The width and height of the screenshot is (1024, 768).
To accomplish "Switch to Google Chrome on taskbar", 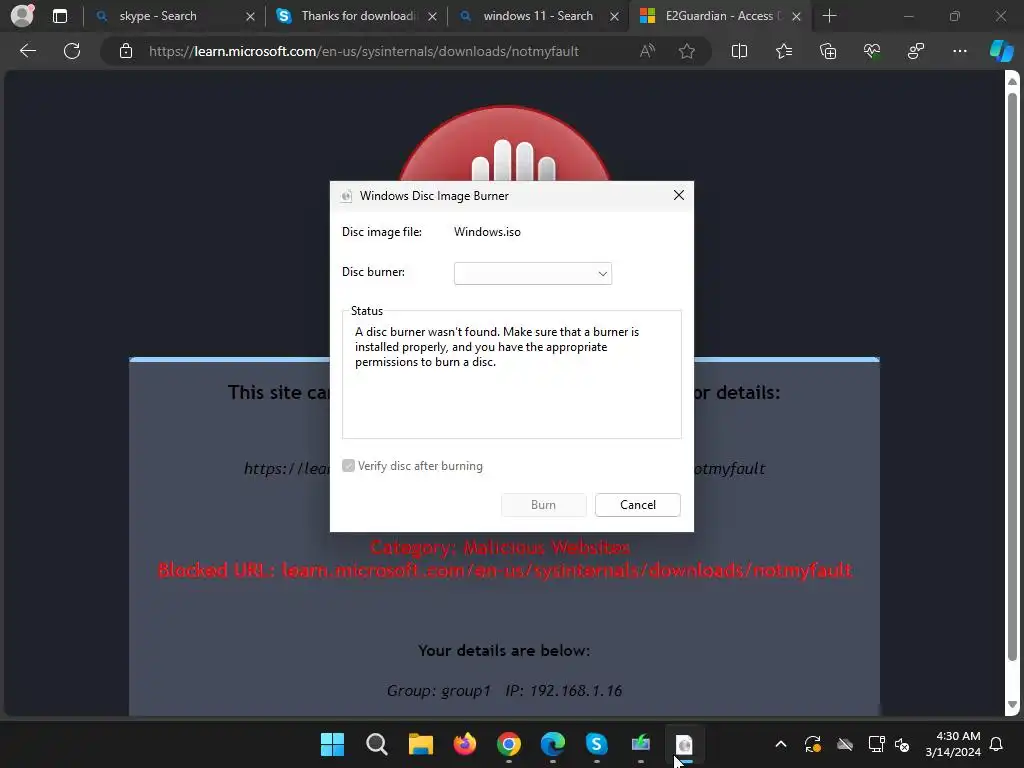I will (509, 744).
